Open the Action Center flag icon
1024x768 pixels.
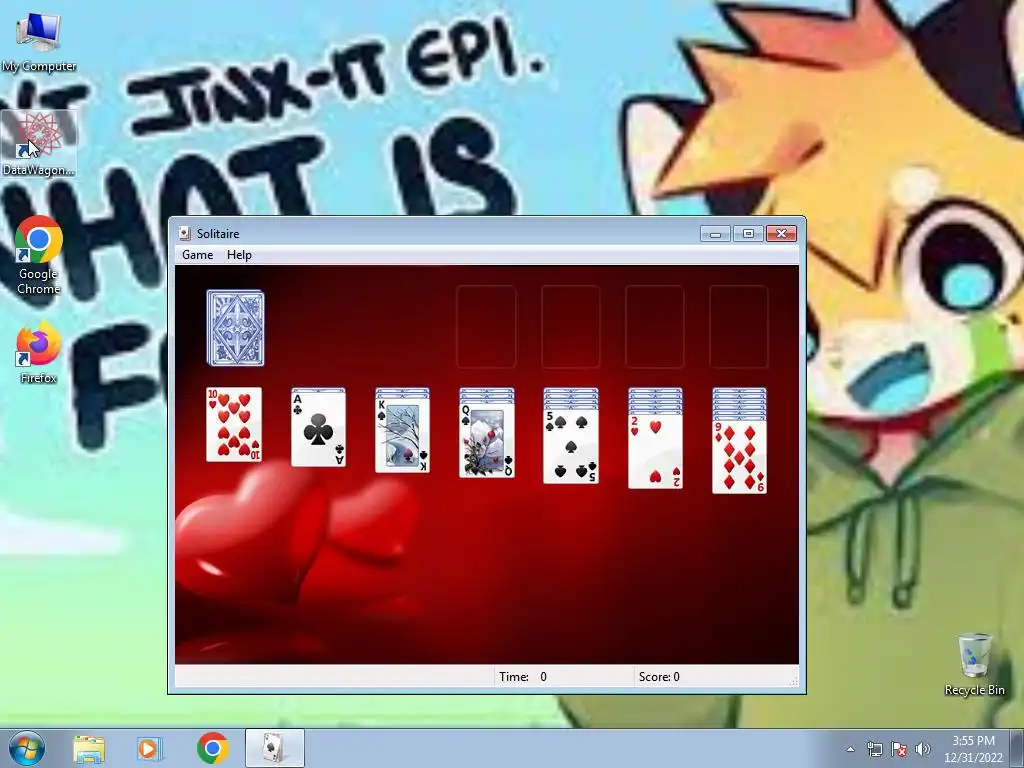pos(899,749)
